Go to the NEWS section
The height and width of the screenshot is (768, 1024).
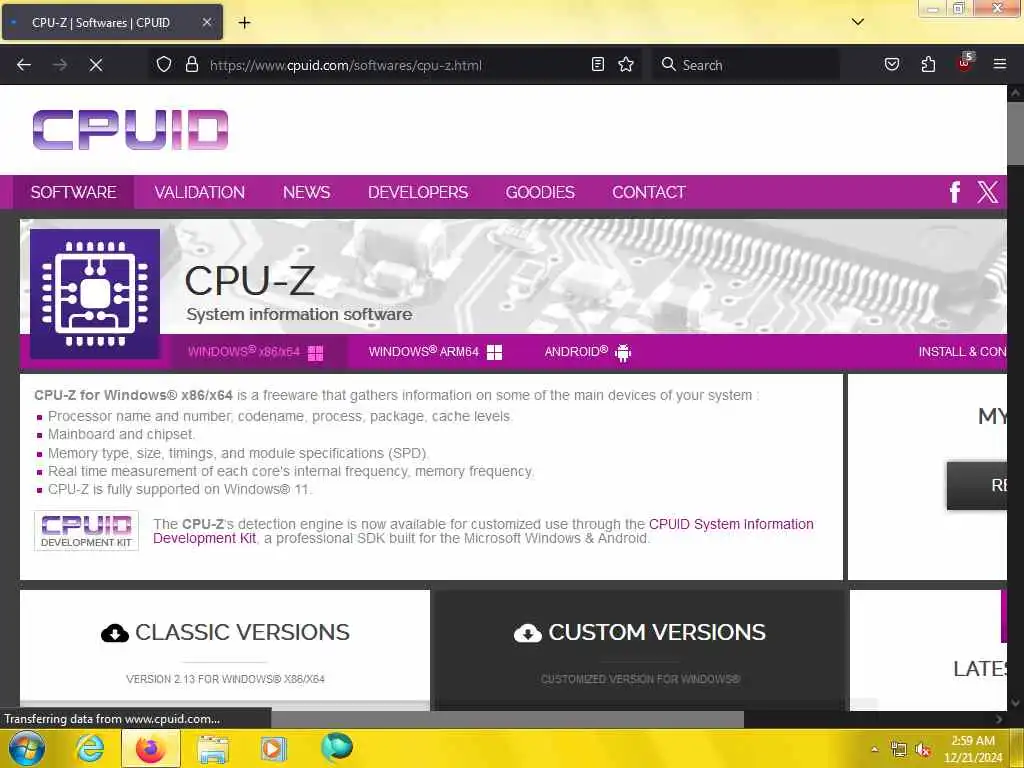[306, 192]
